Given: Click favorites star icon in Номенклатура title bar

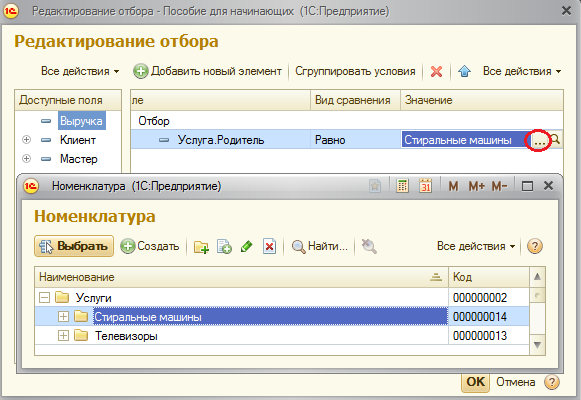Looking at the screenshot, I should [375, 186].
